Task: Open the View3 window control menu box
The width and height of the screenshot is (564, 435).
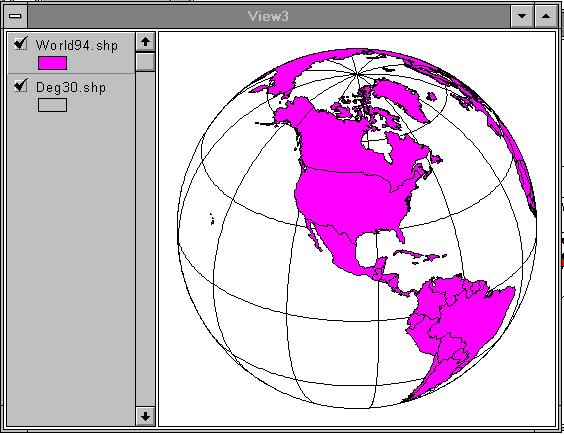Action: (15, 16)
